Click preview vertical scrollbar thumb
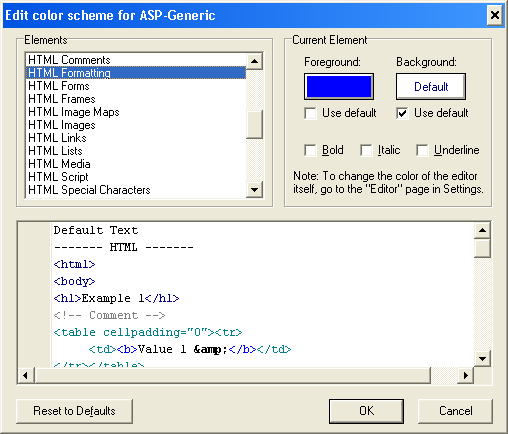Screen dimensions: 508x434 [x=482, y=248]
